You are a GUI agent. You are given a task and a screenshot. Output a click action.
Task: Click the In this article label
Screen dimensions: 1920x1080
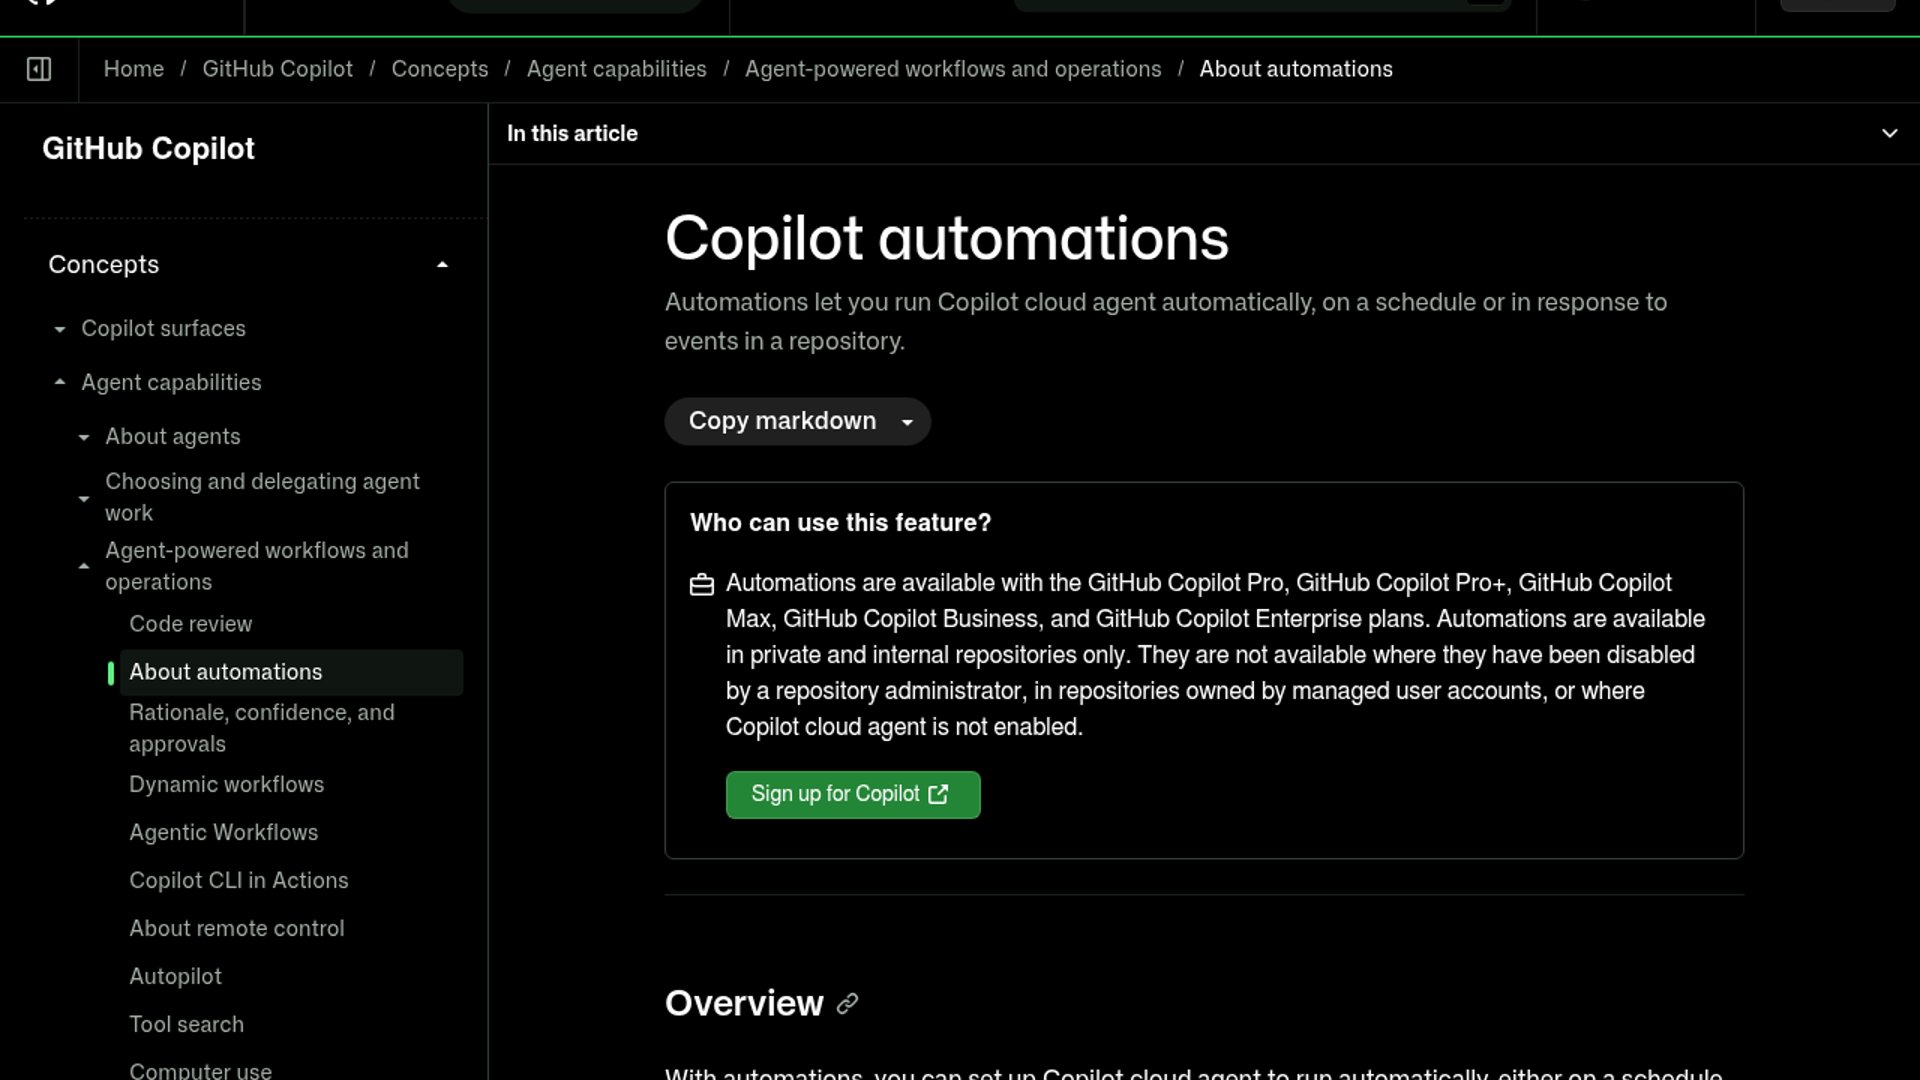click(572, 133)
